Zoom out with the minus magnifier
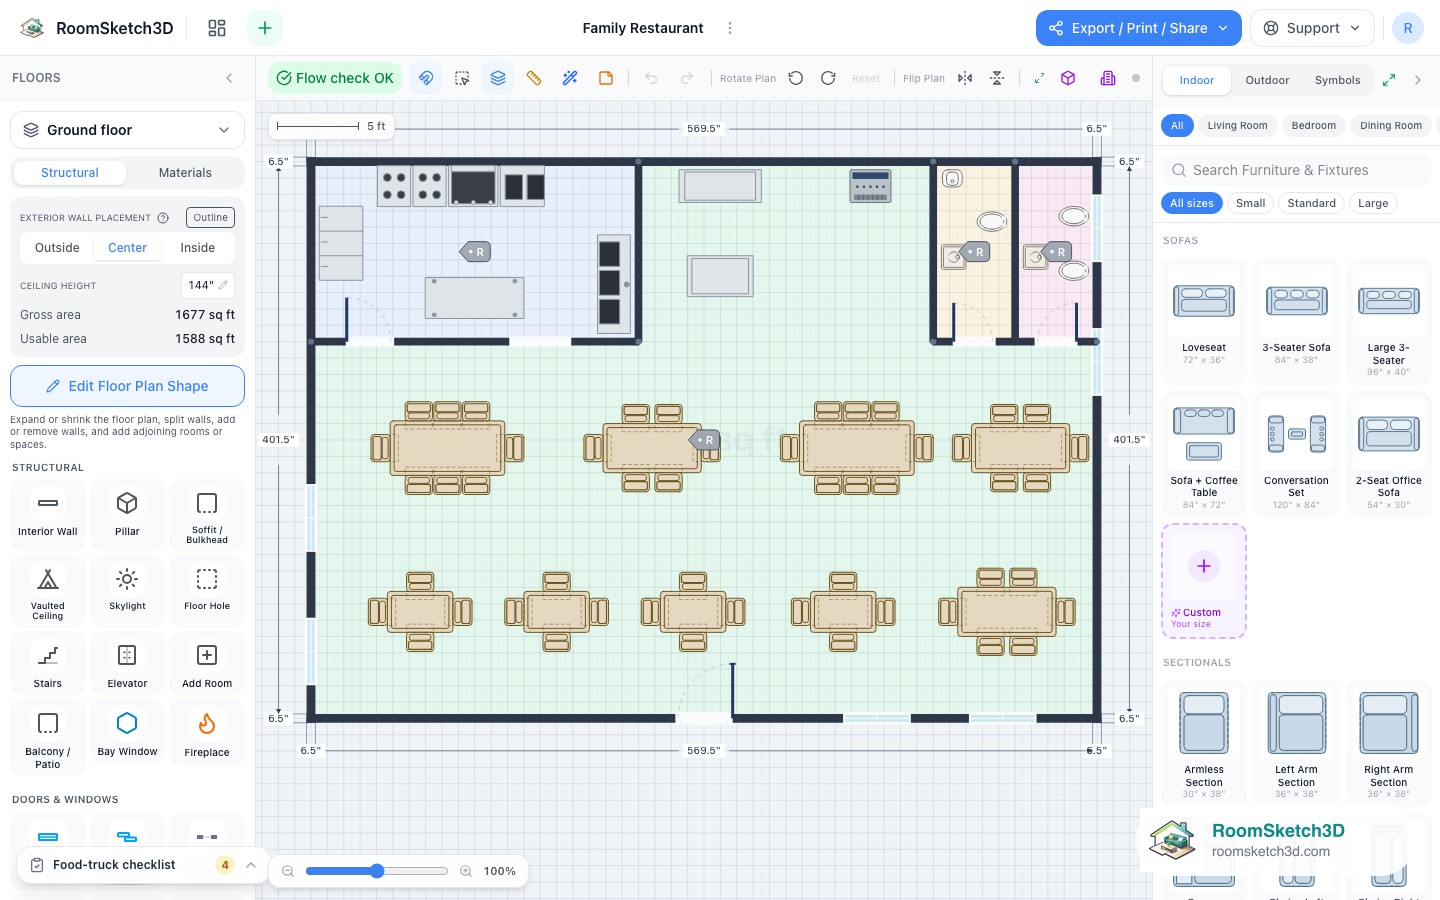 288,871
